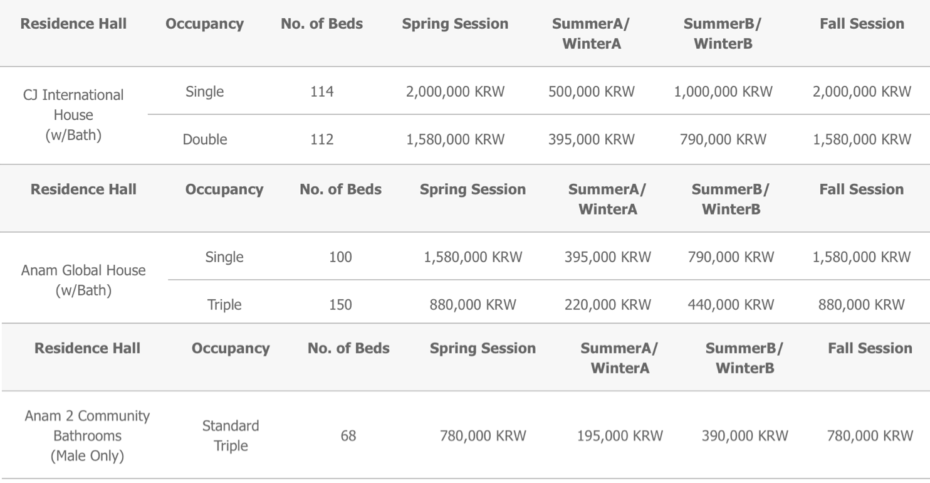Screen dimensions: 930x483
Task: Select the 150 beds value
Action: [x=340, y=304]
